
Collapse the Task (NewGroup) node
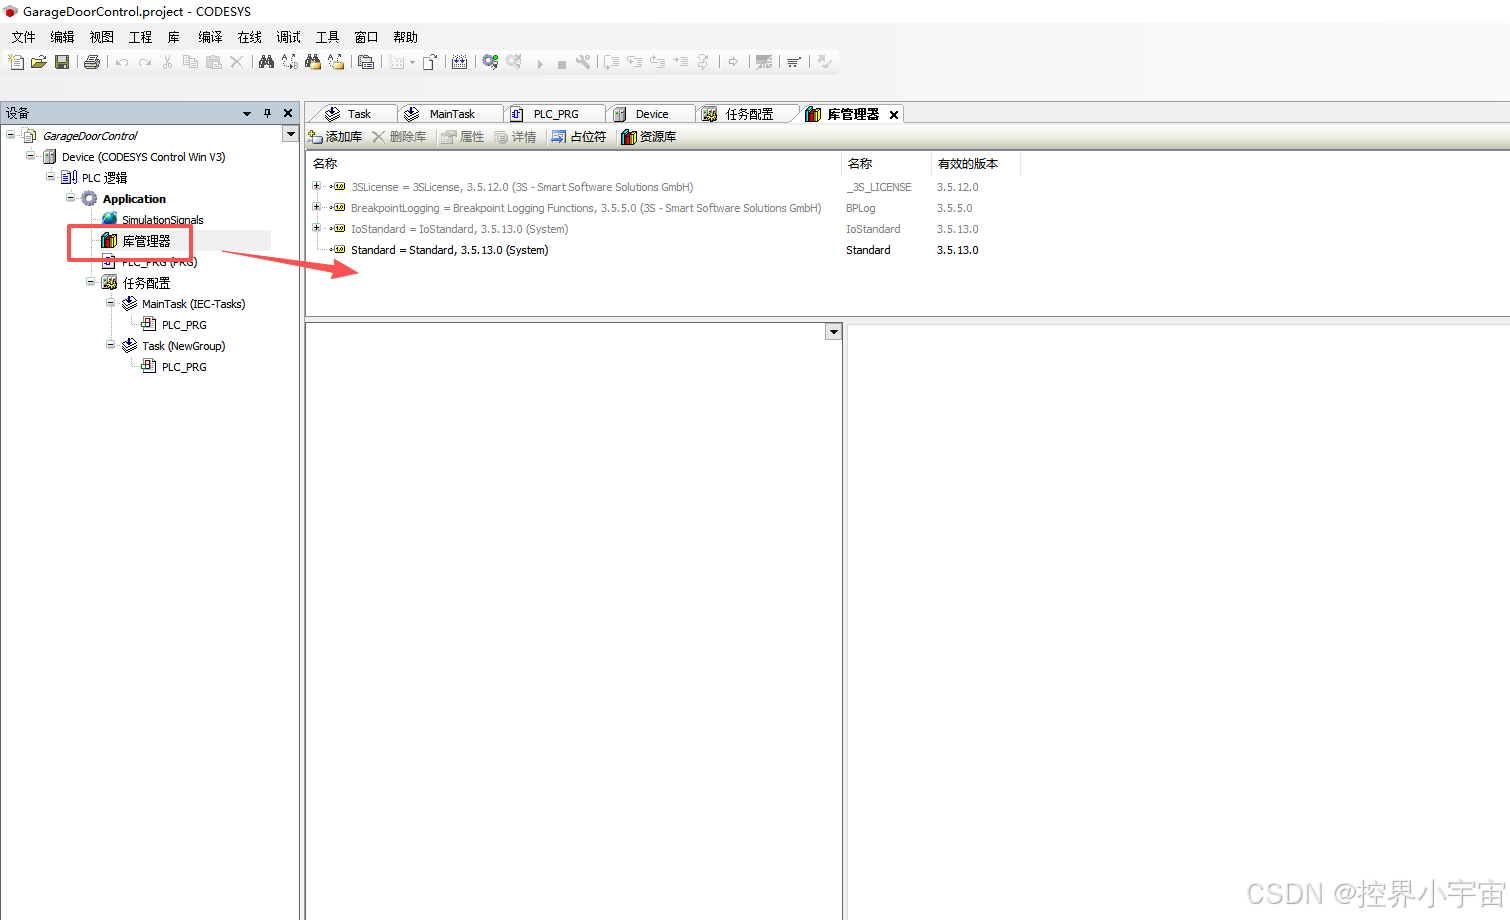(110, 344)
